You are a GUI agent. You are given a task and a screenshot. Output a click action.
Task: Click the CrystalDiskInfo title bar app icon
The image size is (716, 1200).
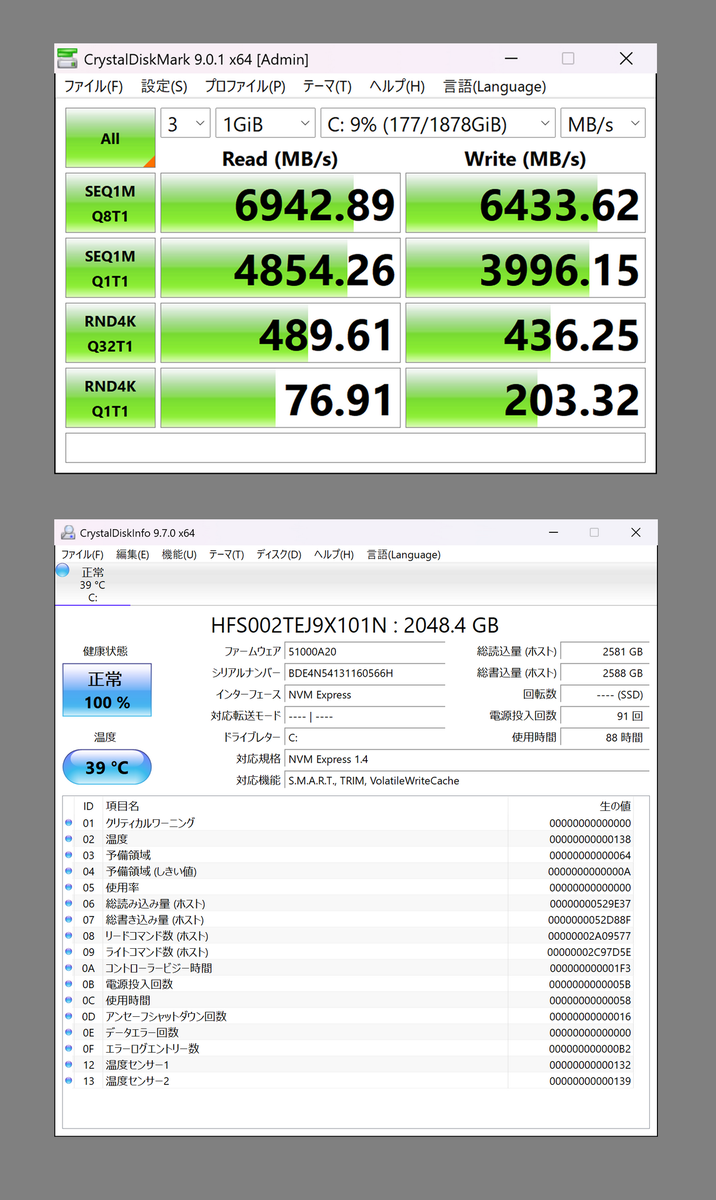tap(67, 532)
